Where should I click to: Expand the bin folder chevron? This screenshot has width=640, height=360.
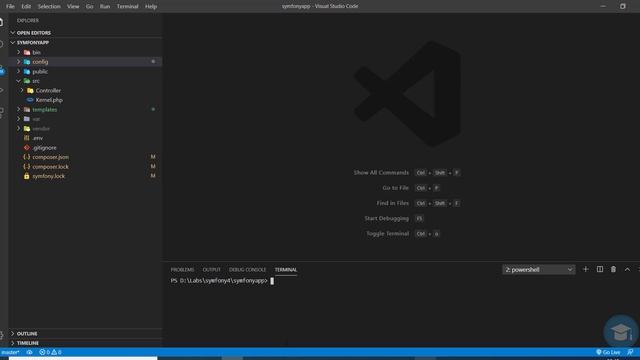(18, 52)
